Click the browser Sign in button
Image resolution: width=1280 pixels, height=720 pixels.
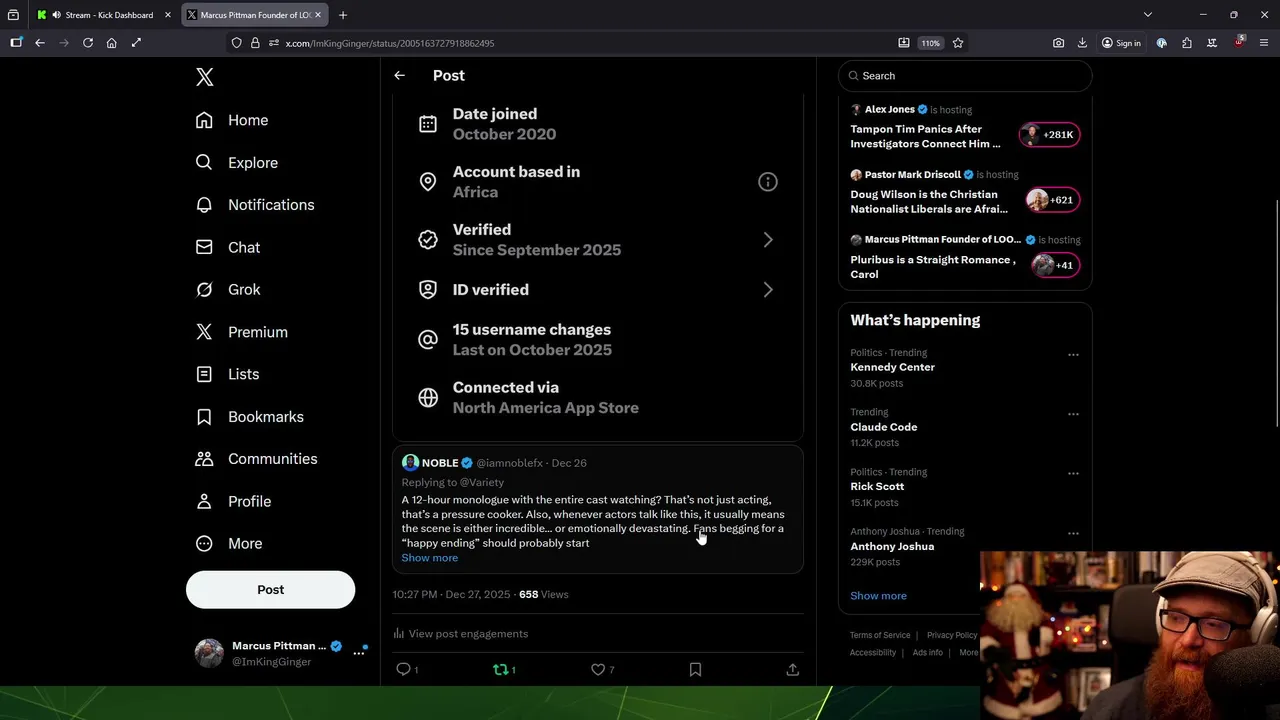pyautogui.click(x=1121, y=43)
